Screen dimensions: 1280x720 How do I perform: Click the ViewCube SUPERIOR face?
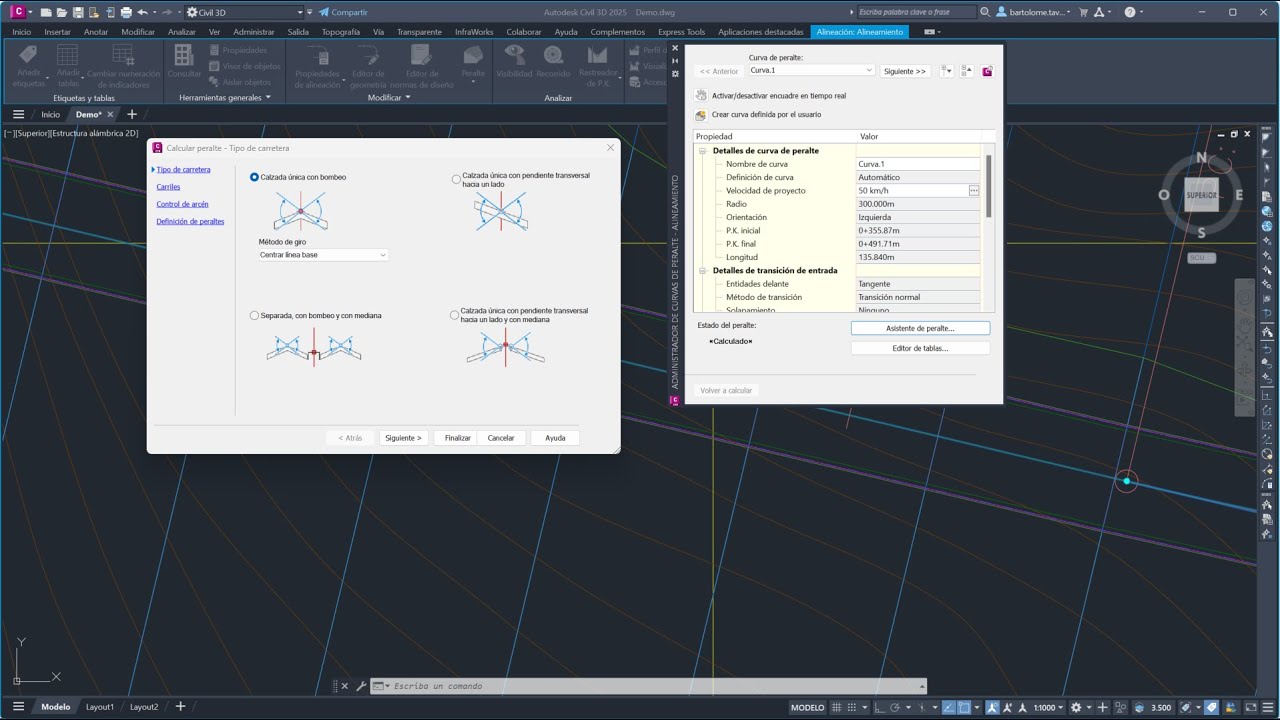click(x=1201, y=195)
